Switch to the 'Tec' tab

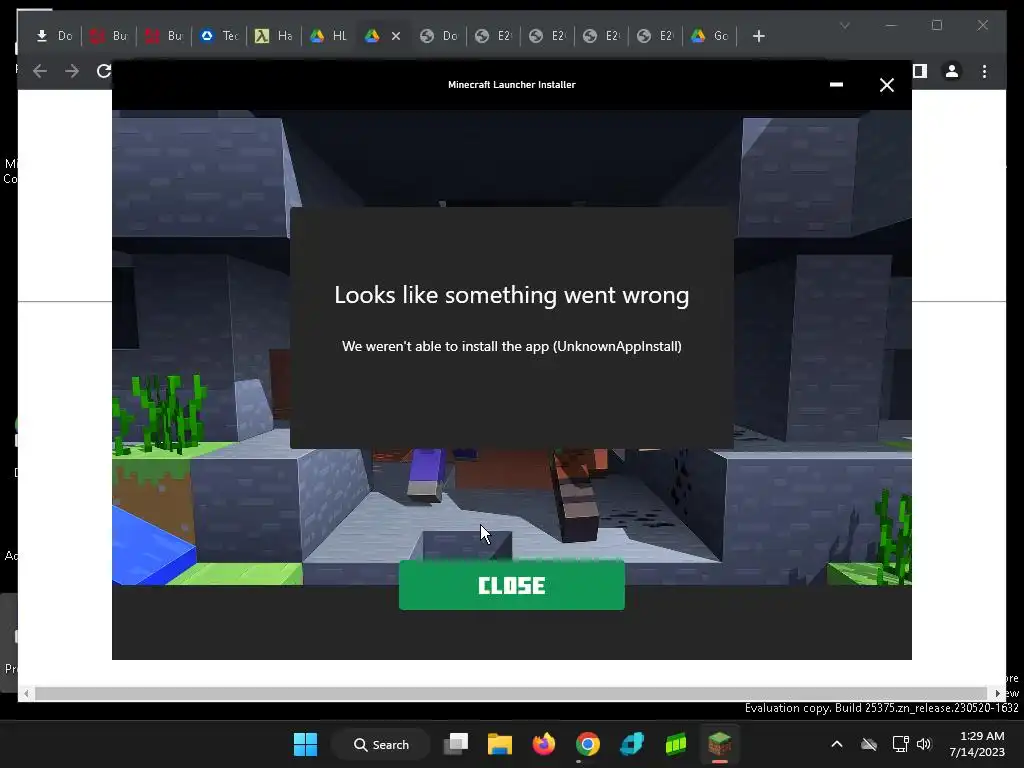coord(219,36)
